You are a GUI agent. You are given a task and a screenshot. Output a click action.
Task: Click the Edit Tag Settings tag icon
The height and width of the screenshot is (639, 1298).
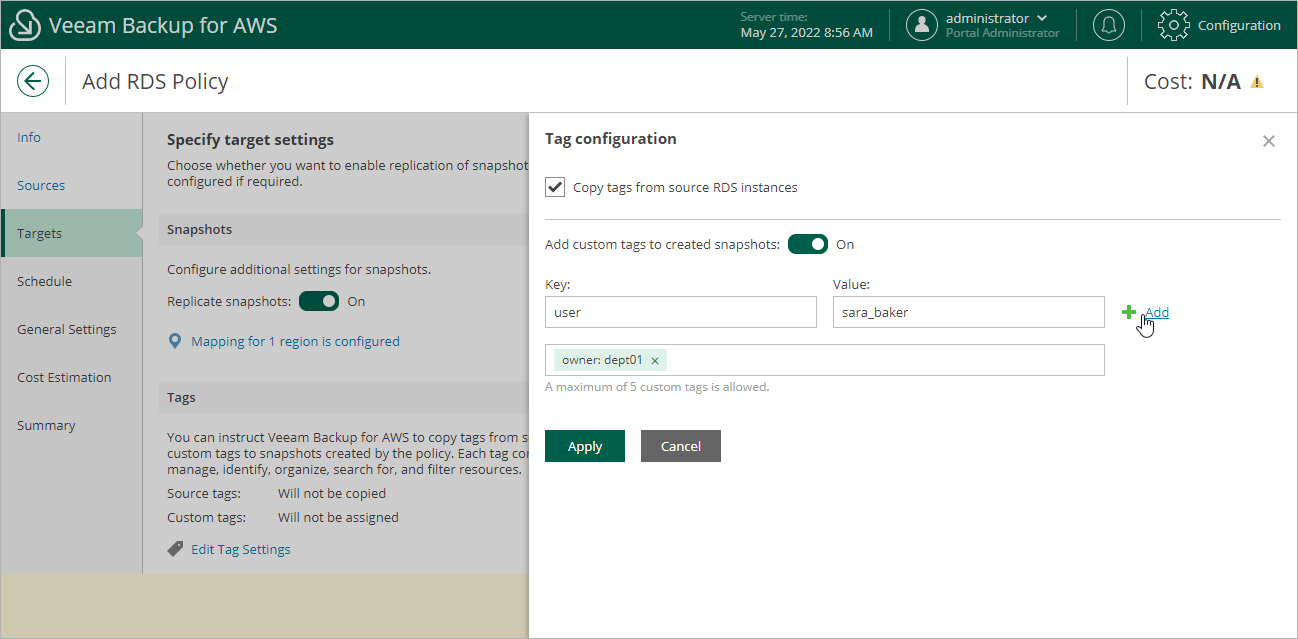point(175,549)
